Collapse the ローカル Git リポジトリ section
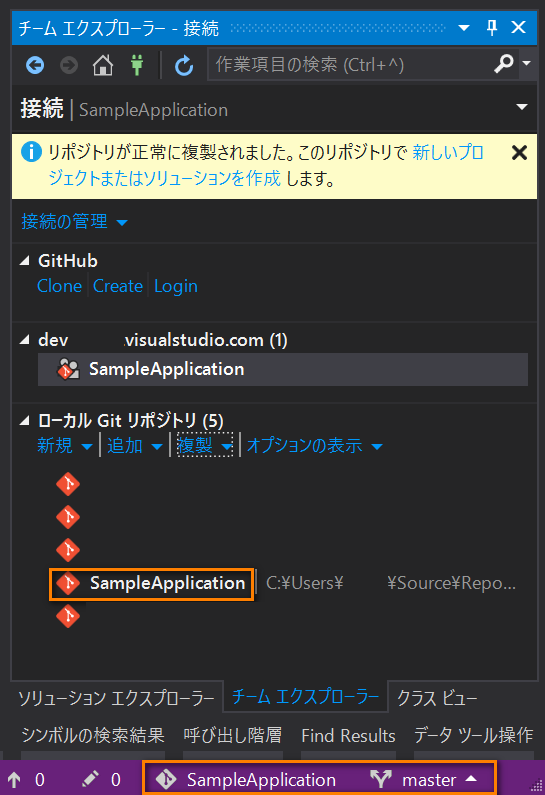 click(24, 420)
